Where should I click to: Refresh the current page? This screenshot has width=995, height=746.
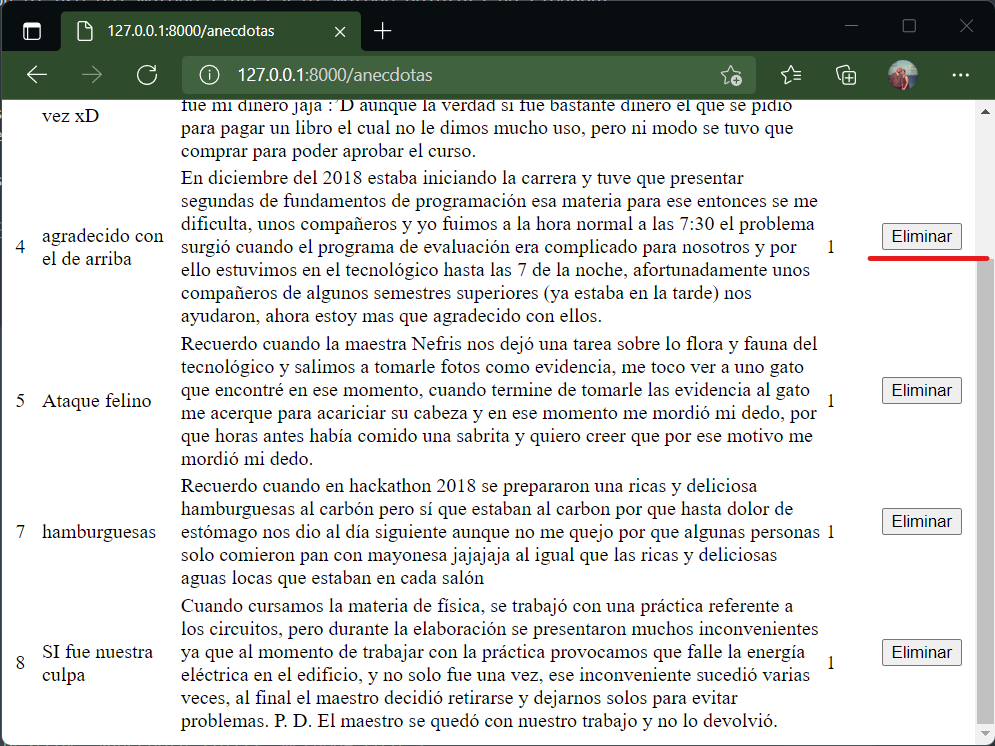point(147,75)
